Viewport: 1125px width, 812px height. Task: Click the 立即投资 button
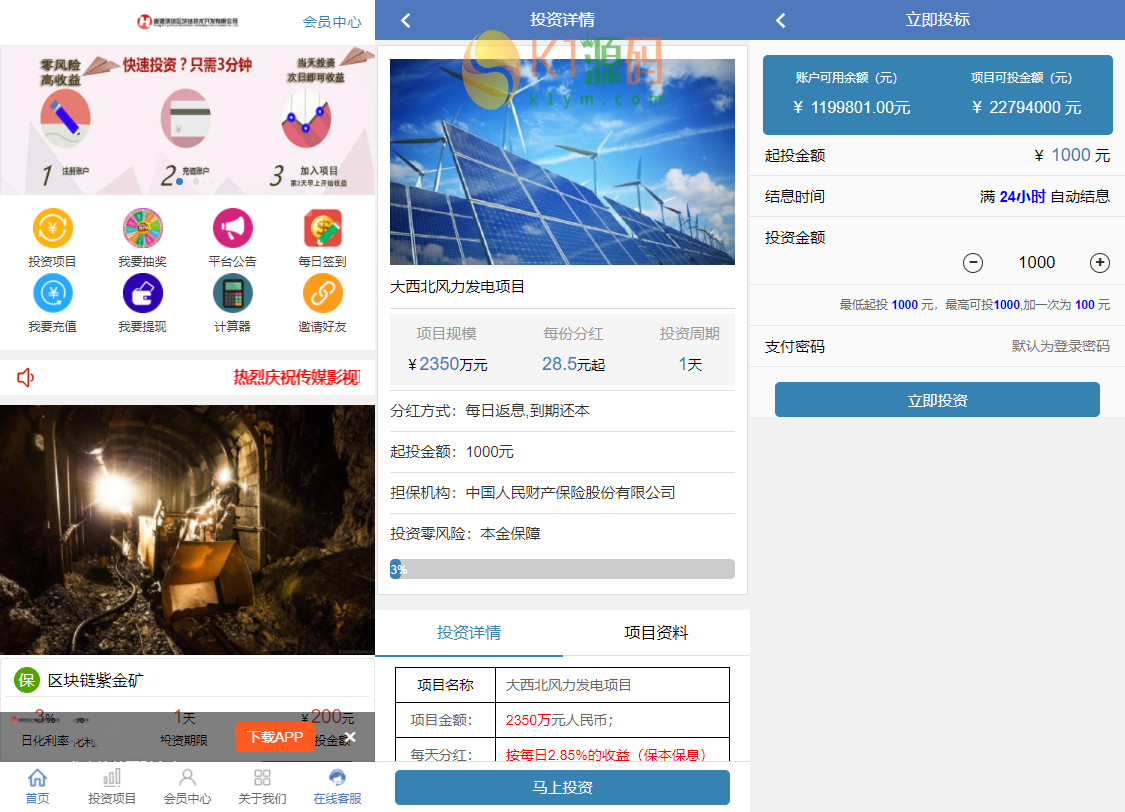(x=937, y=400)
